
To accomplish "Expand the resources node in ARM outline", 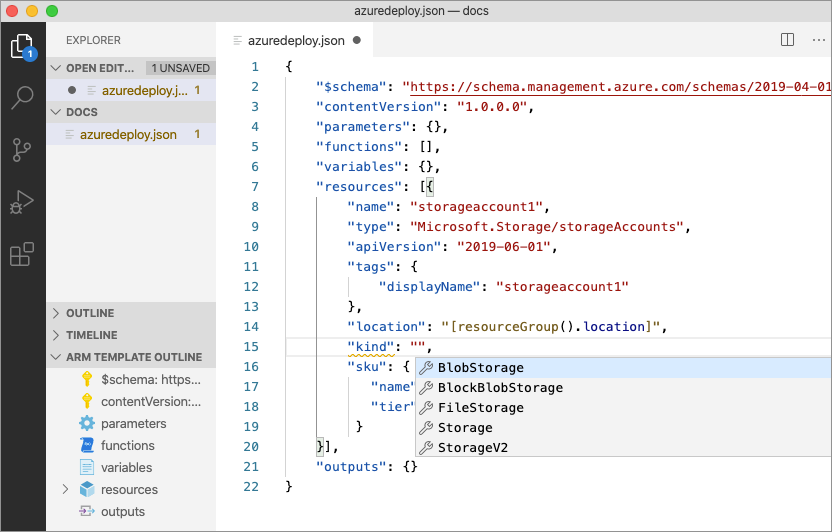I will (66, 490).
